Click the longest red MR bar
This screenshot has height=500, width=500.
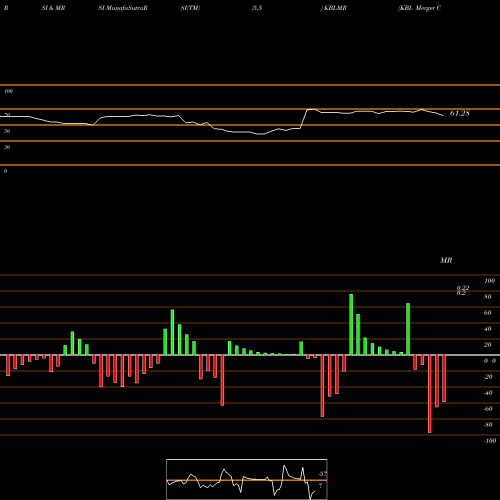(429, 394)
